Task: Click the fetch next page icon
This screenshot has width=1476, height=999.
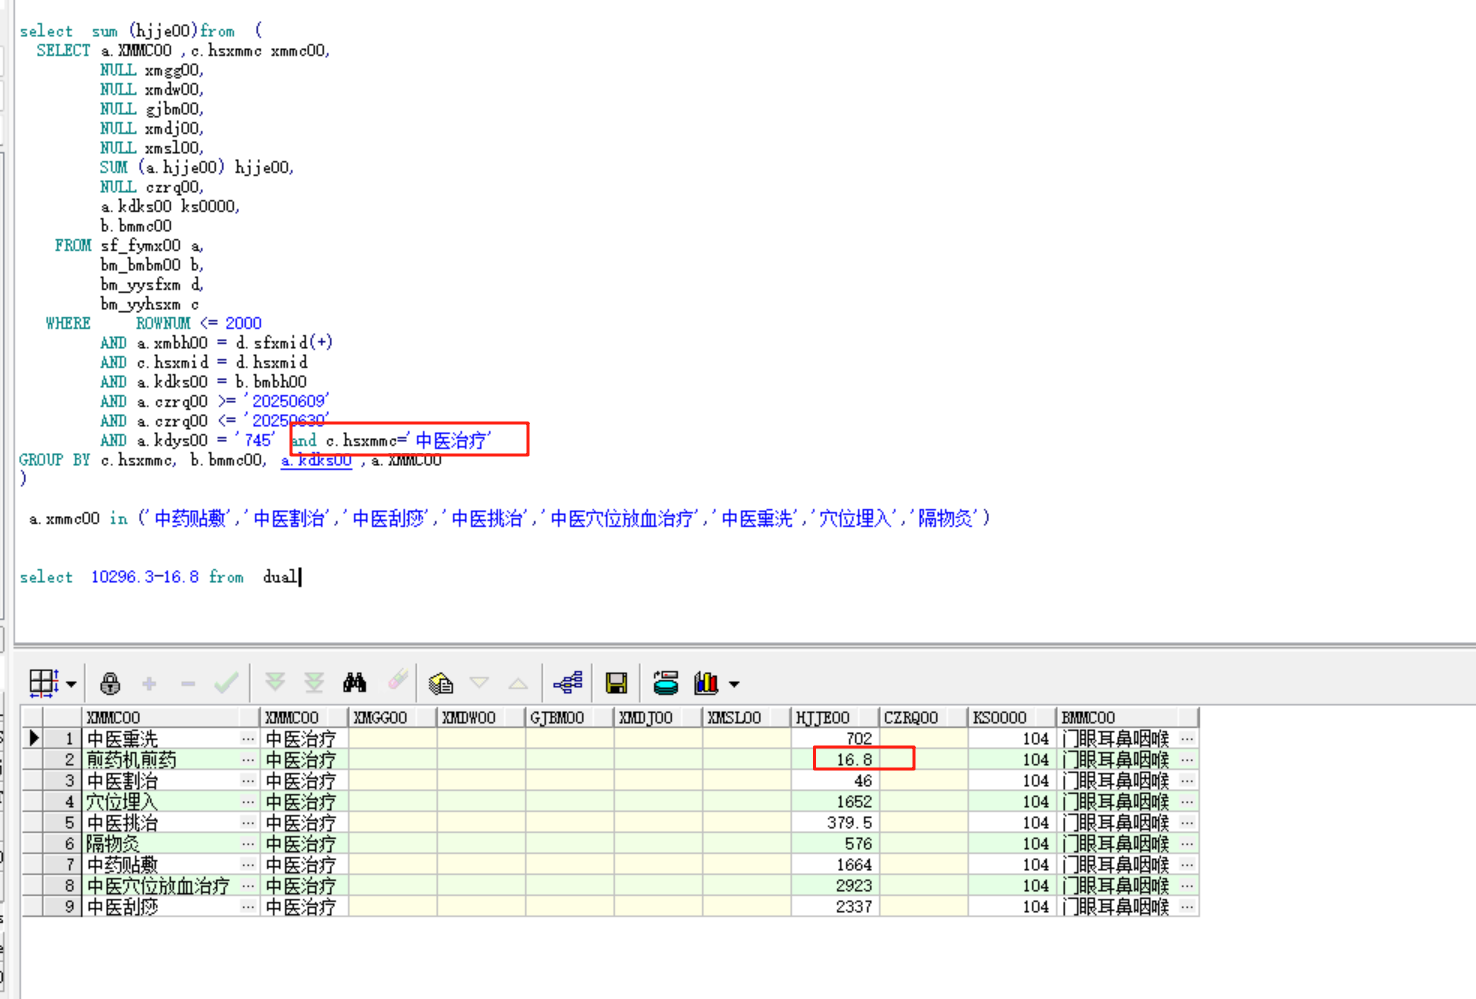Action: point(275,683)
